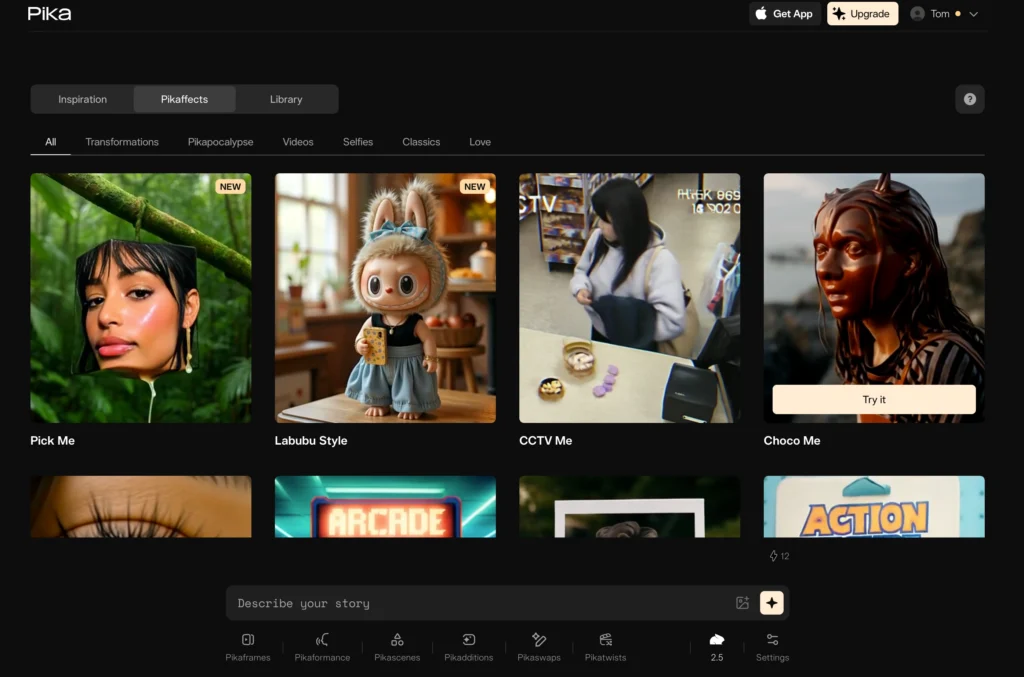1024x677 pixels.
Task: Choose the Pikadditions tool
Action: pos(468,640)
